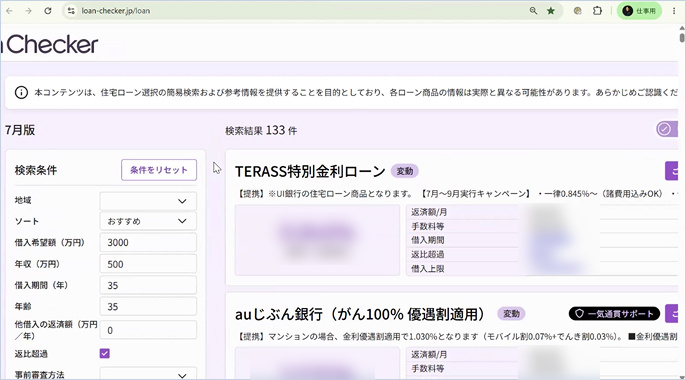Select 検索結果 133 件 text
This screenshot has width=686, height=380.
tap(261, 130)
